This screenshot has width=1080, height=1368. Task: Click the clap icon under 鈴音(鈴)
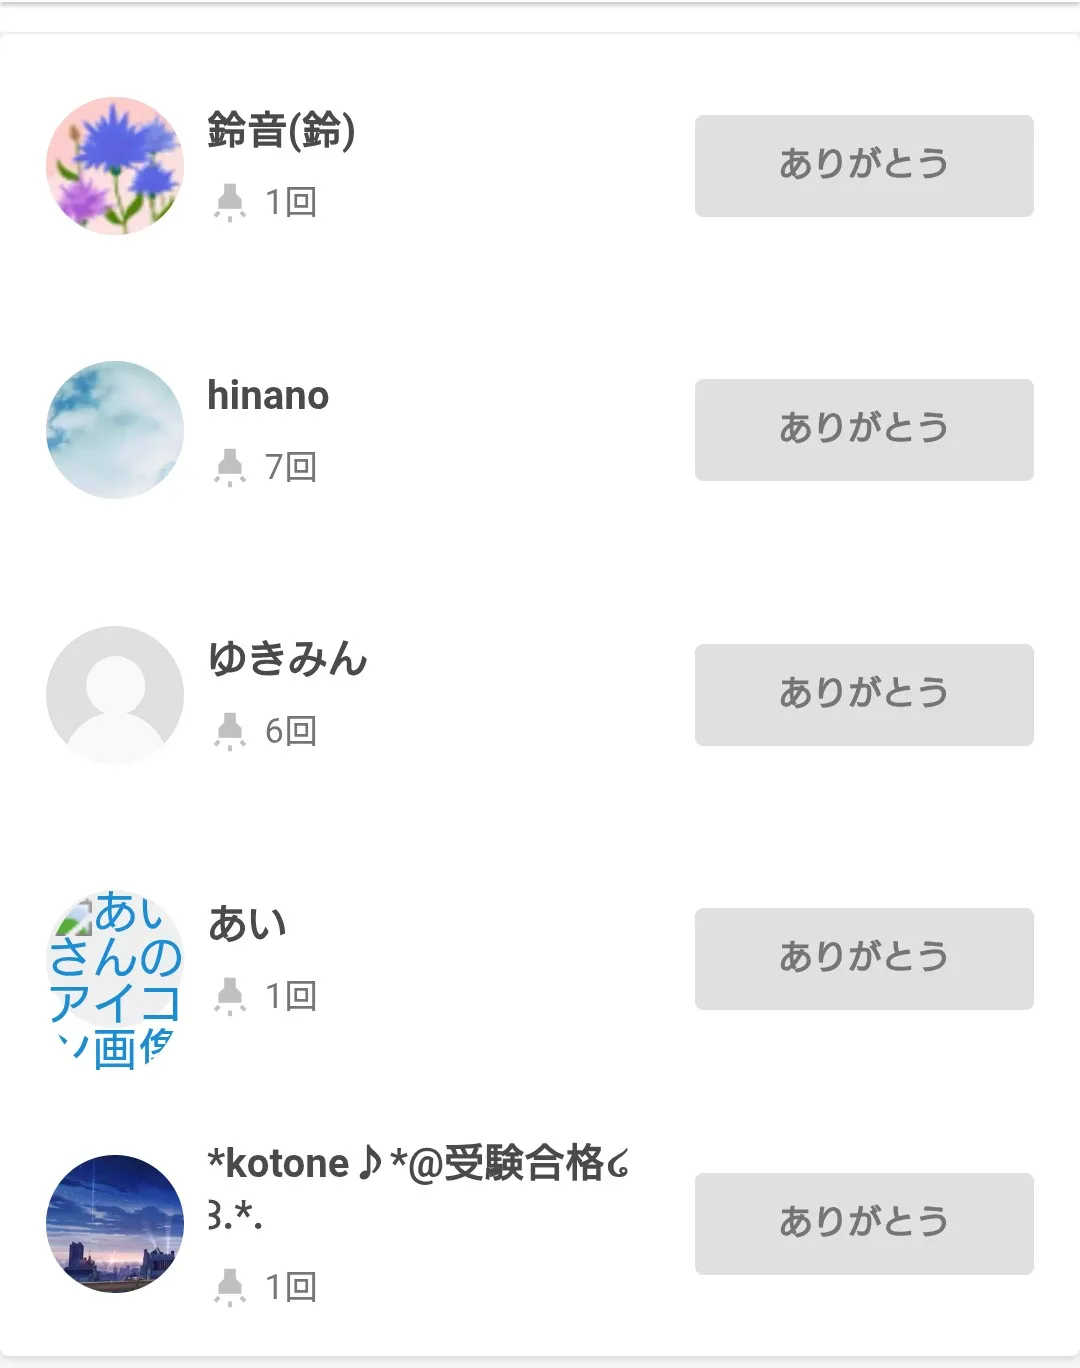pyautogui.click(x=230, y=202)
